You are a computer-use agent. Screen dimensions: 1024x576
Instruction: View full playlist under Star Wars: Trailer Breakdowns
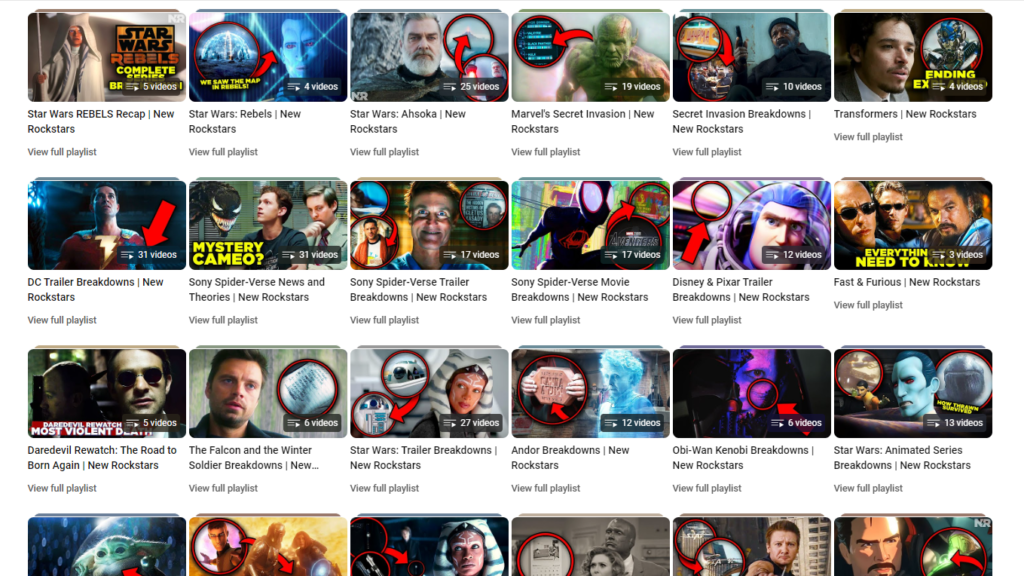coord(385,488)
